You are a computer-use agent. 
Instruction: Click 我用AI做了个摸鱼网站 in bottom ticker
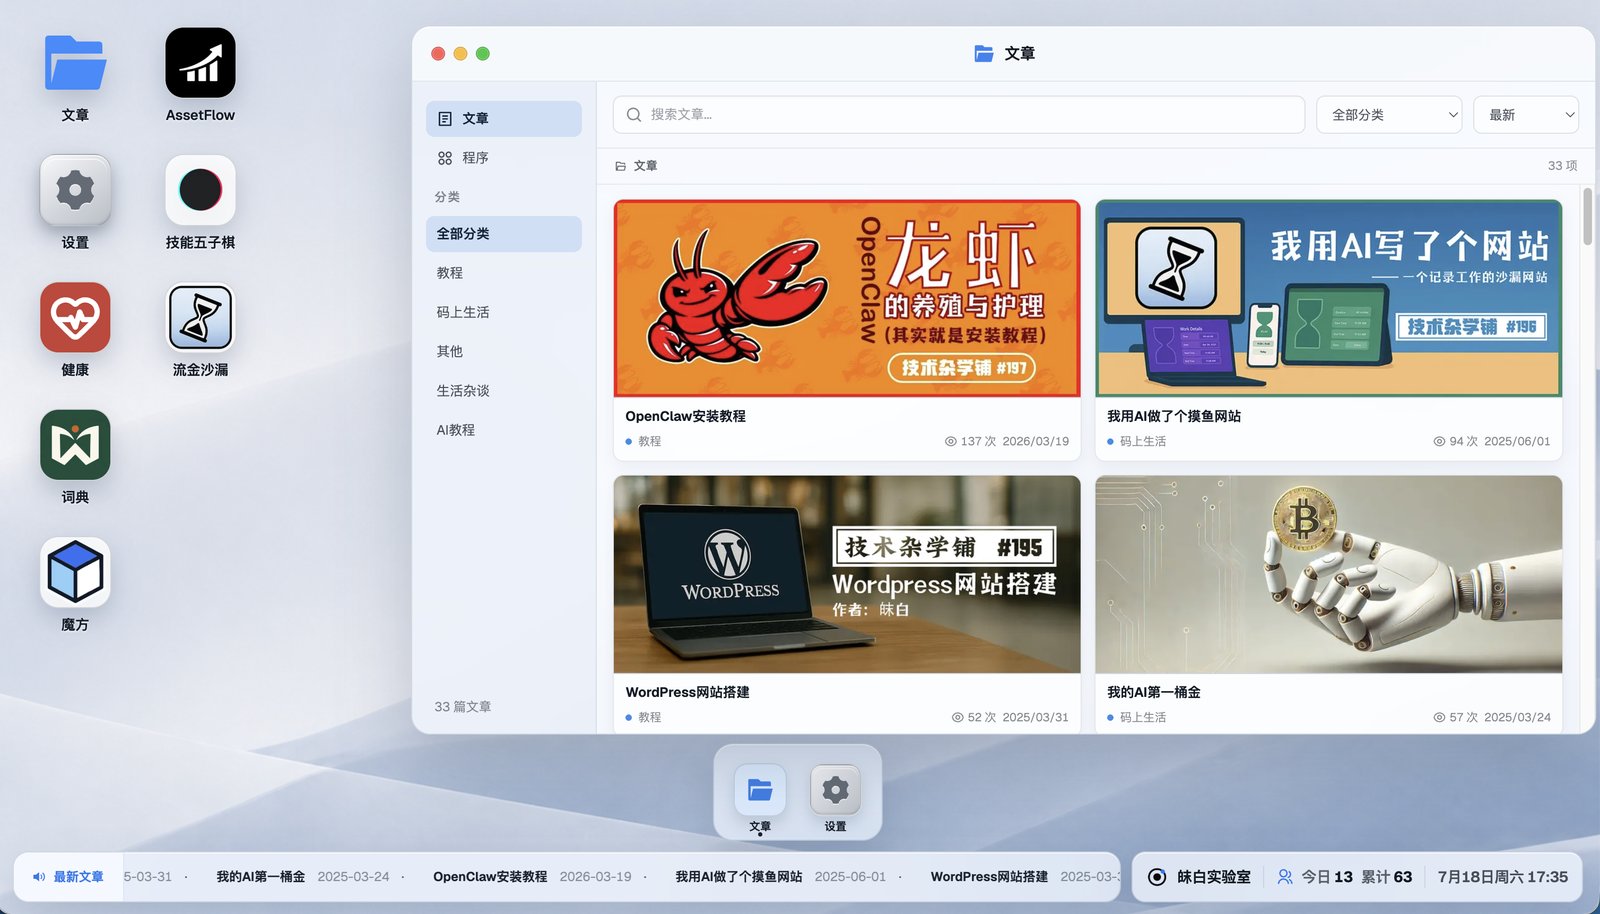(739, 877)
